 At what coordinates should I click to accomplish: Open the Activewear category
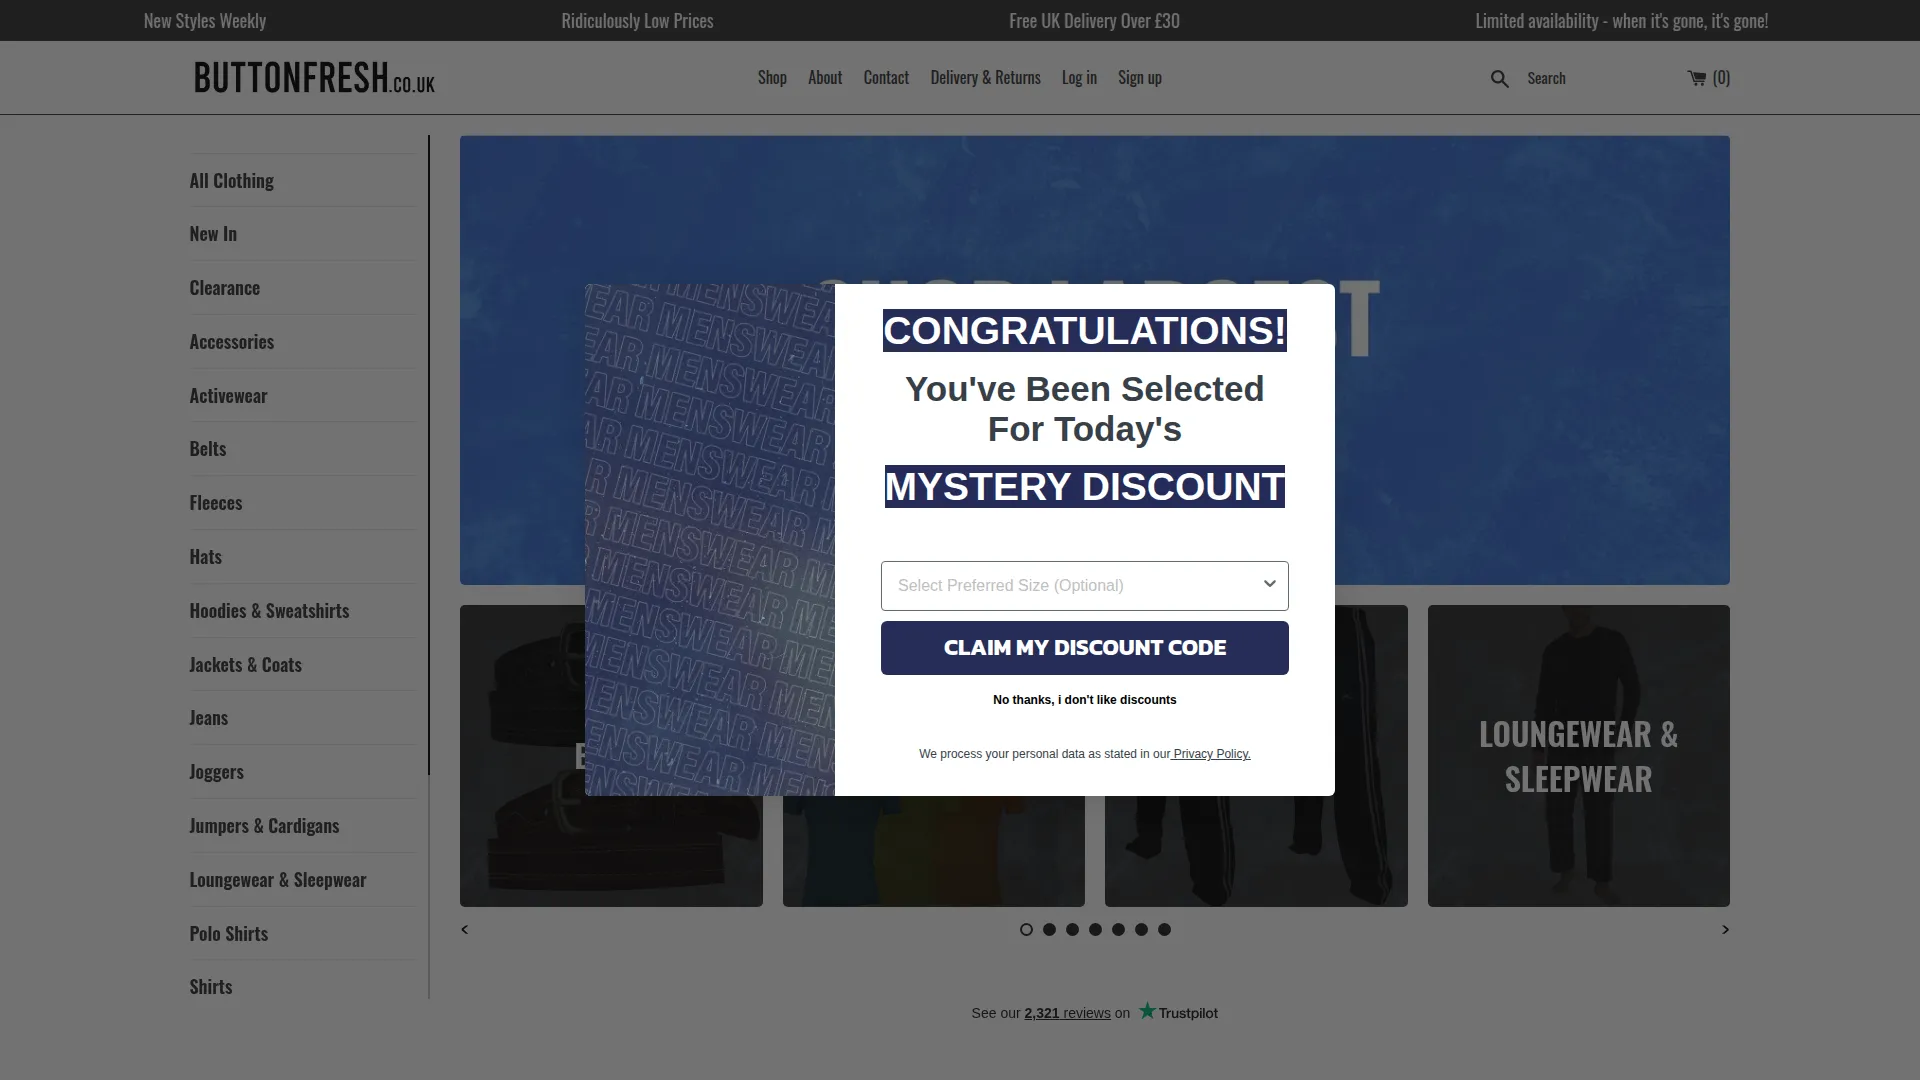(228, 396)
